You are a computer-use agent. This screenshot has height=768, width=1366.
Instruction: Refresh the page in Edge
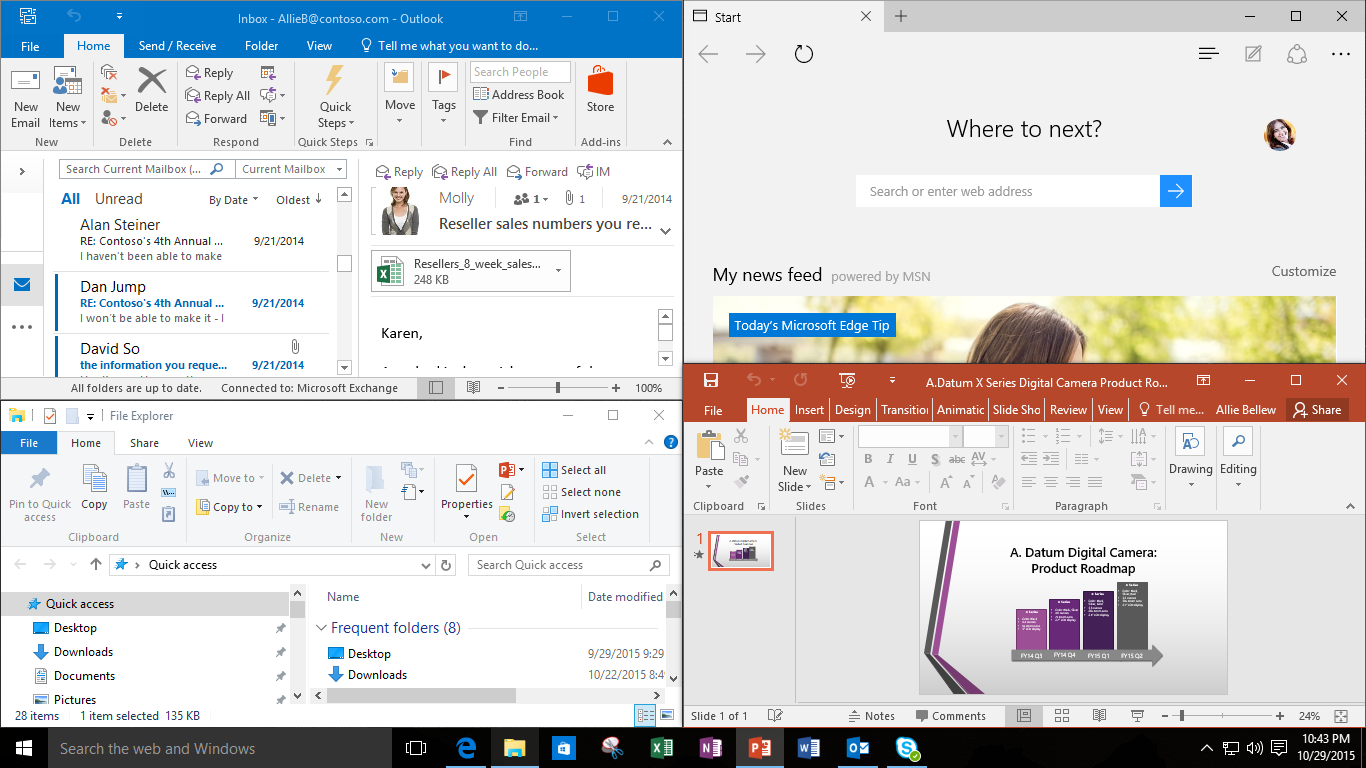click(804, 54)
